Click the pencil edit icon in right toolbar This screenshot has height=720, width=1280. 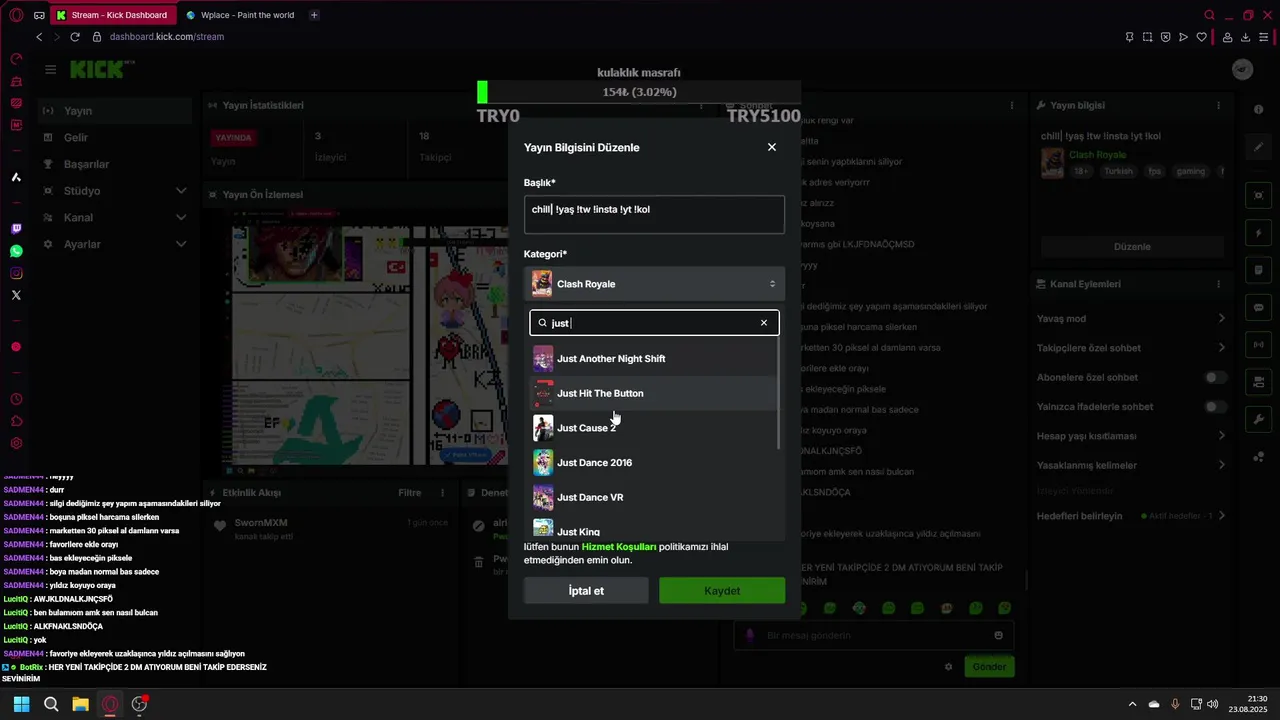pyautogui.click(x=1259, y=147)
